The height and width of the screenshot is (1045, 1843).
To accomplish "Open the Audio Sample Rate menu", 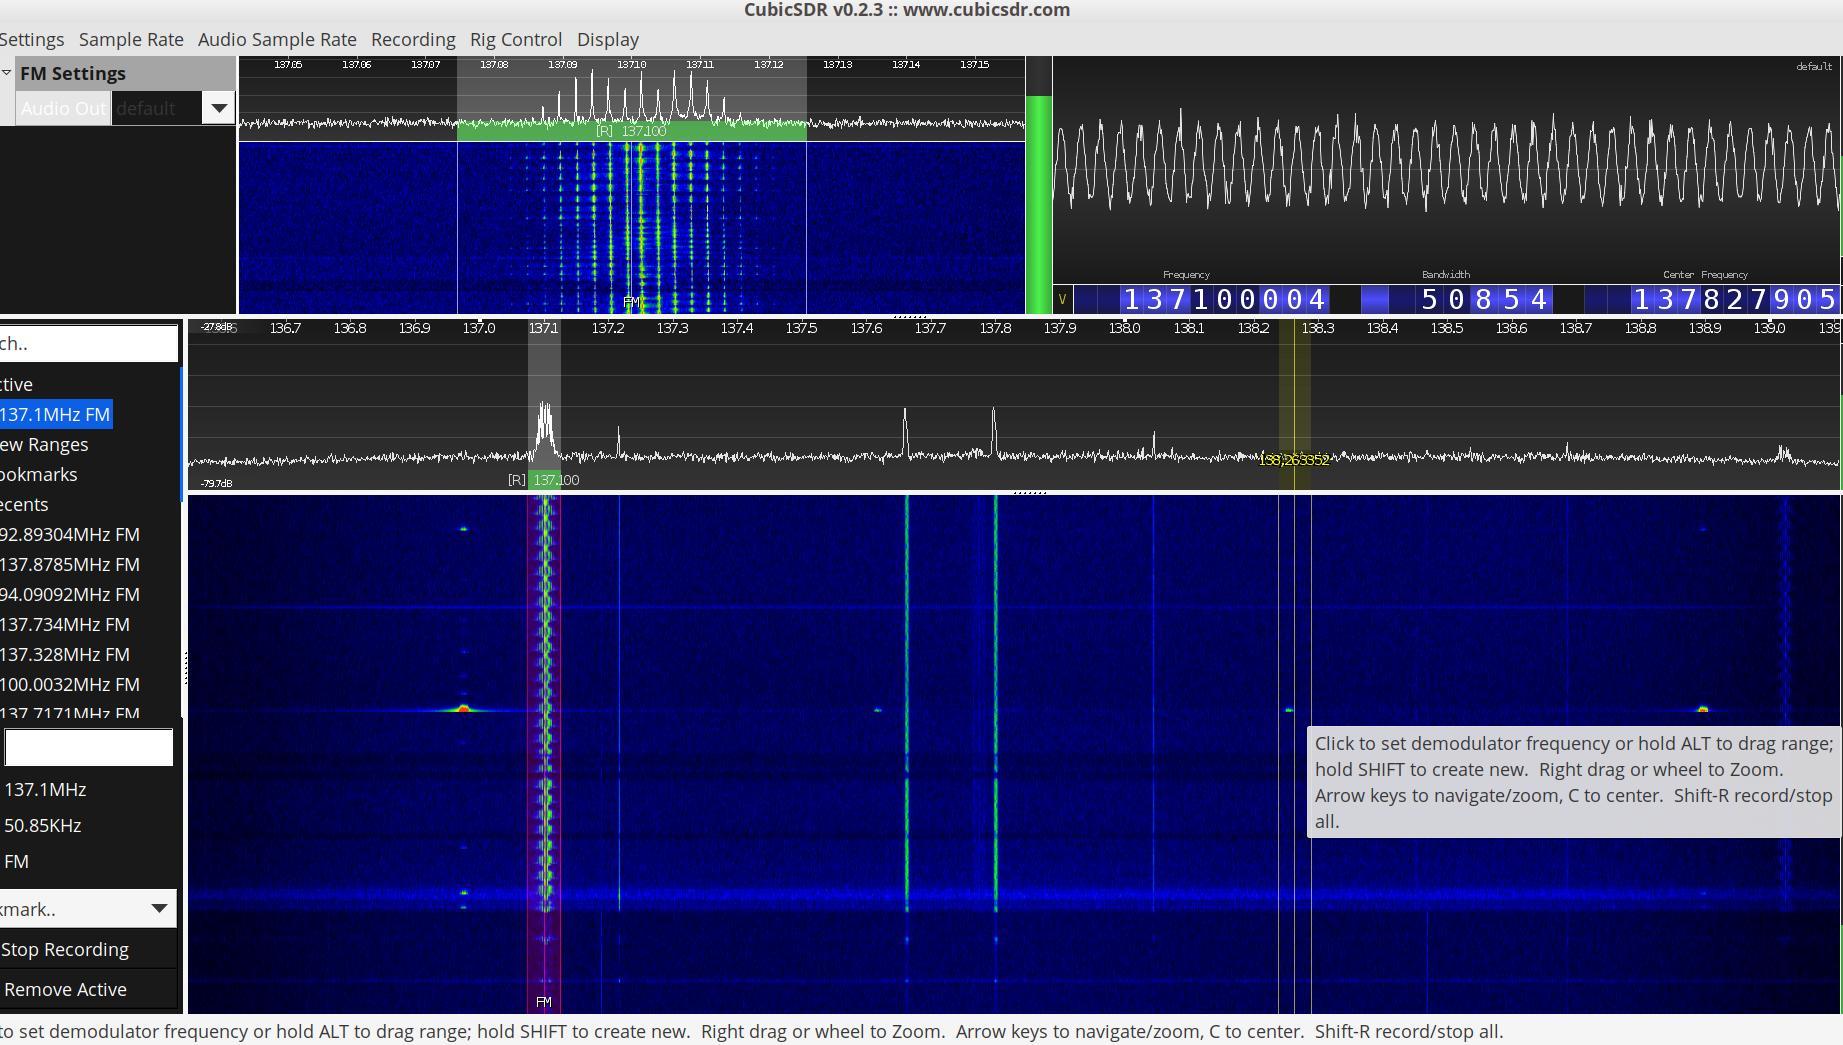I will pos(277,39).
